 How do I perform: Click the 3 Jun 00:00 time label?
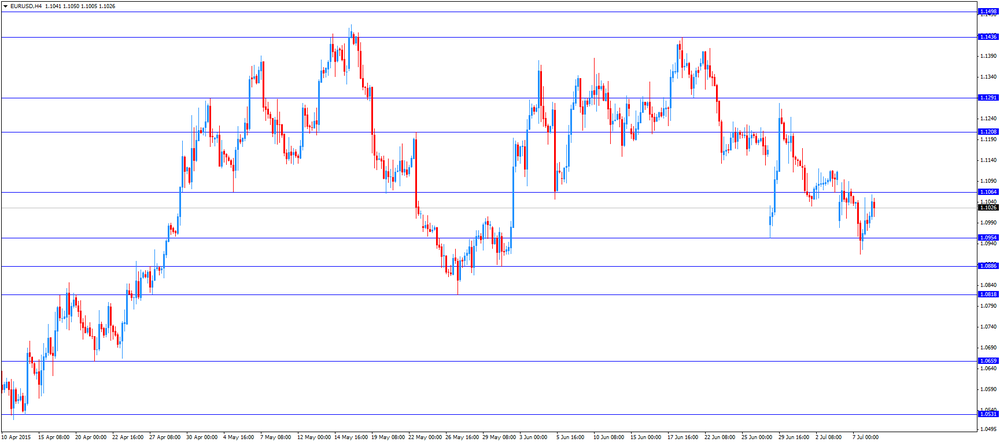pos(533,438)
